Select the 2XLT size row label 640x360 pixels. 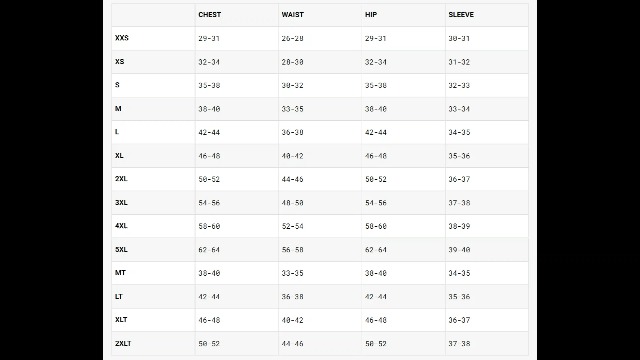click(x=123, y=344)
